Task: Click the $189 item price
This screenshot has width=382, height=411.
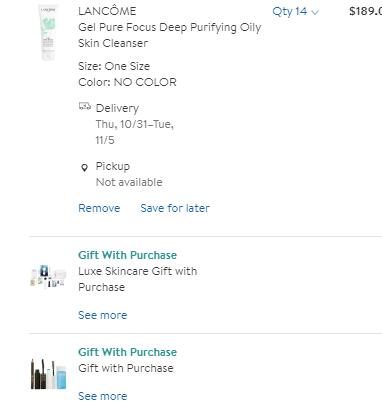Action: (x=365, y=11)
